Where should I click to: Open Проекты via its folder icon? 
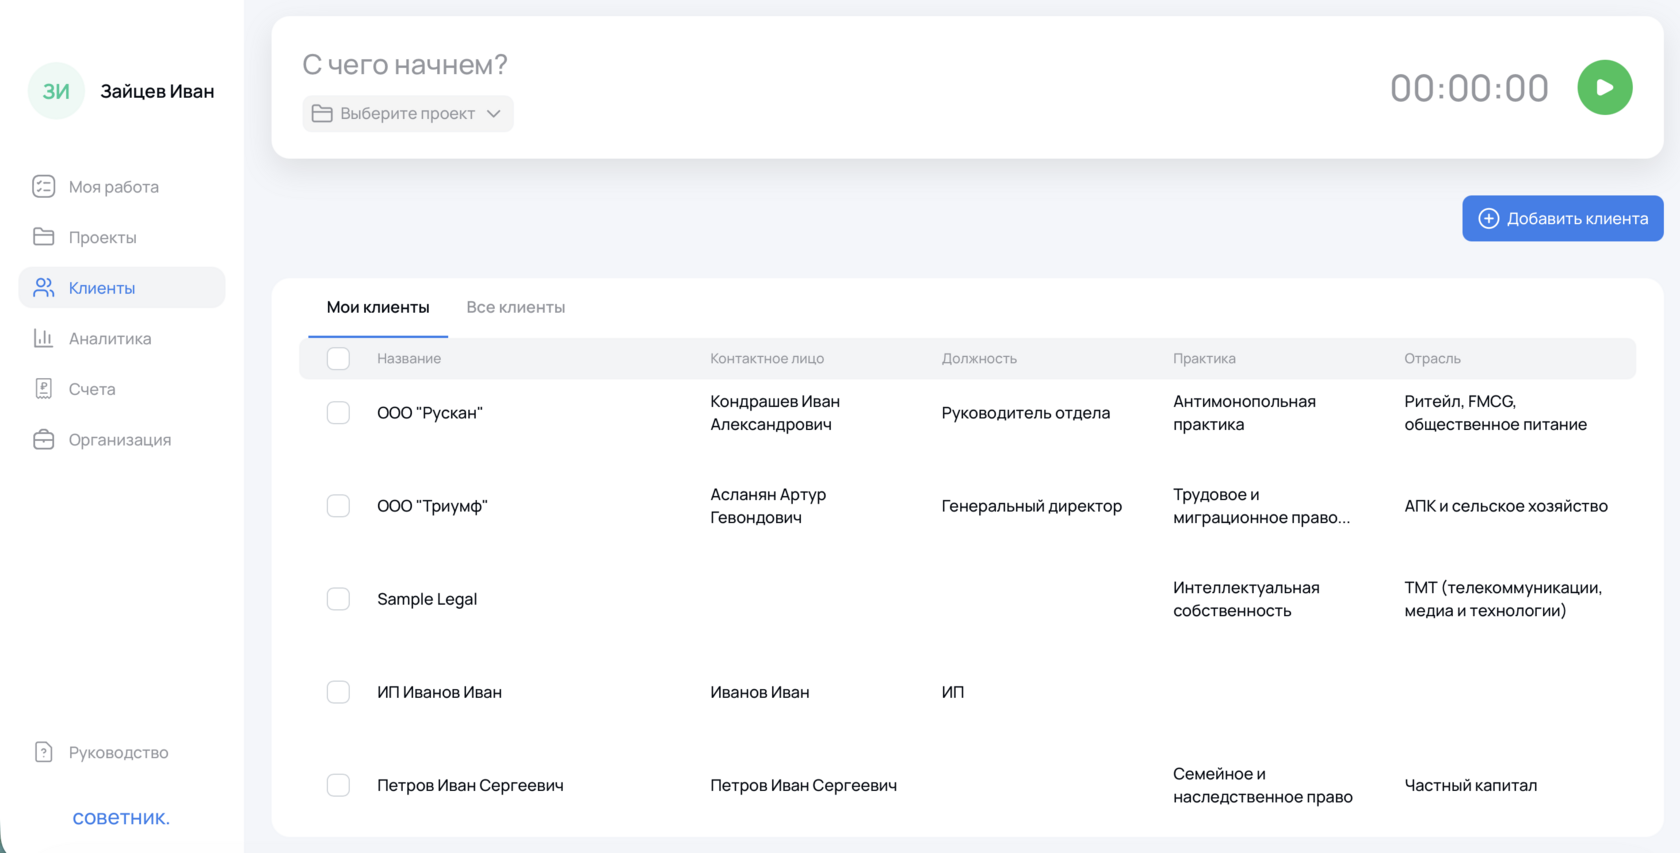coord(44,237)
